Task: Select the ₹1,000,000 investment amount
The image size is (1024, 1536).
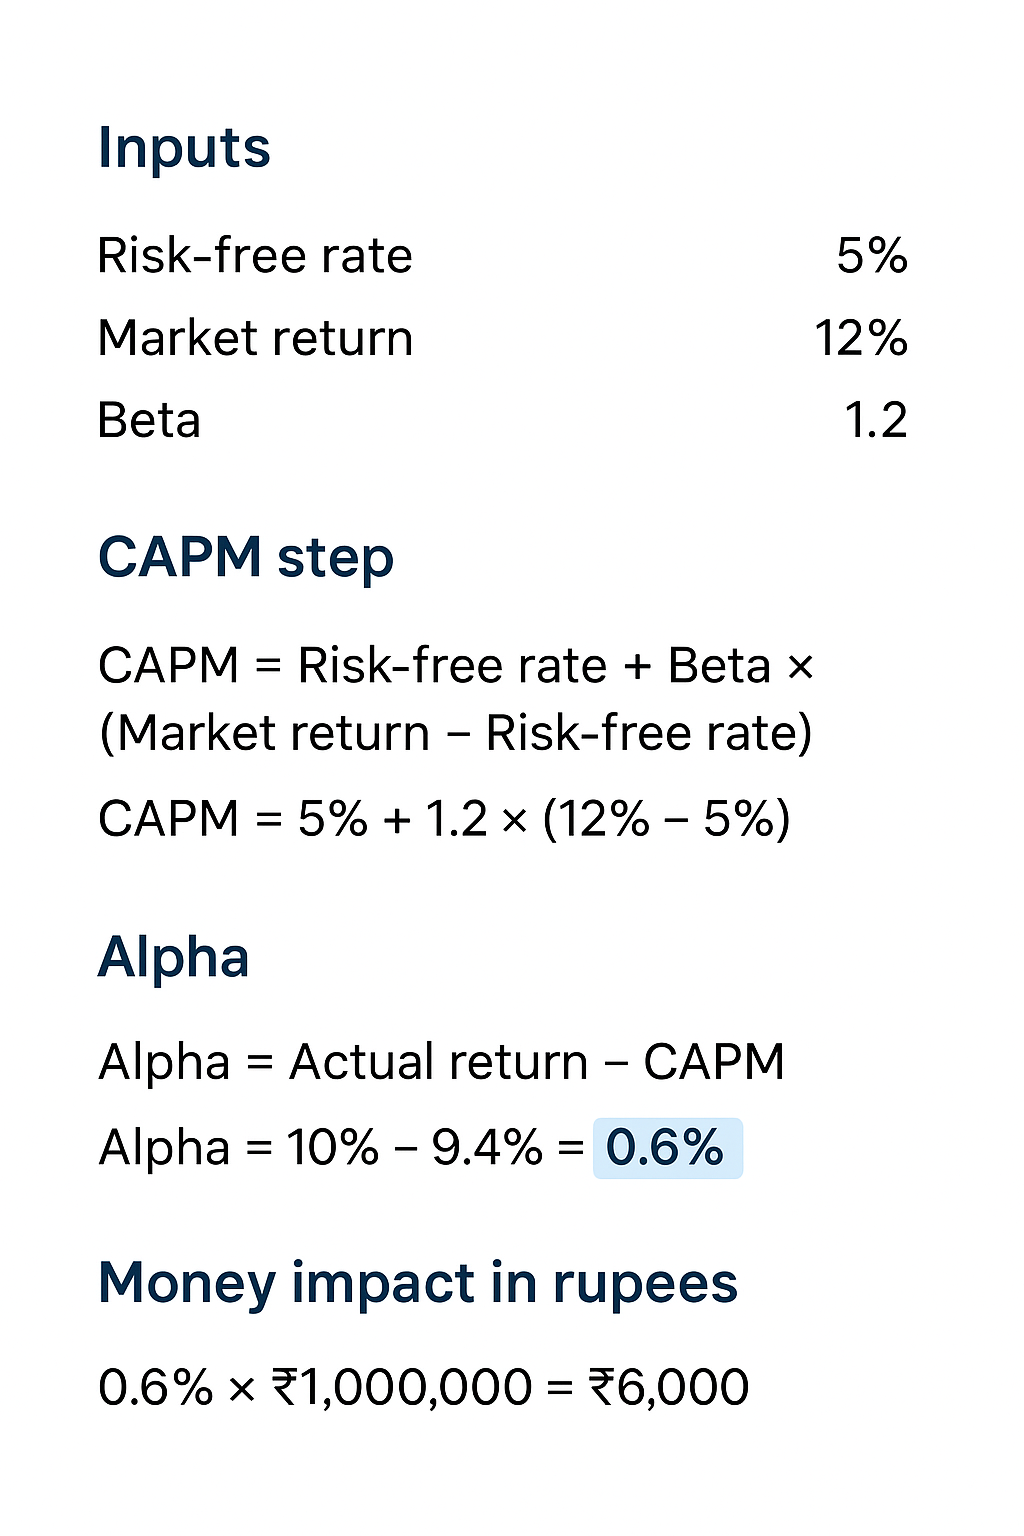Action: (x=402, y=1388)
